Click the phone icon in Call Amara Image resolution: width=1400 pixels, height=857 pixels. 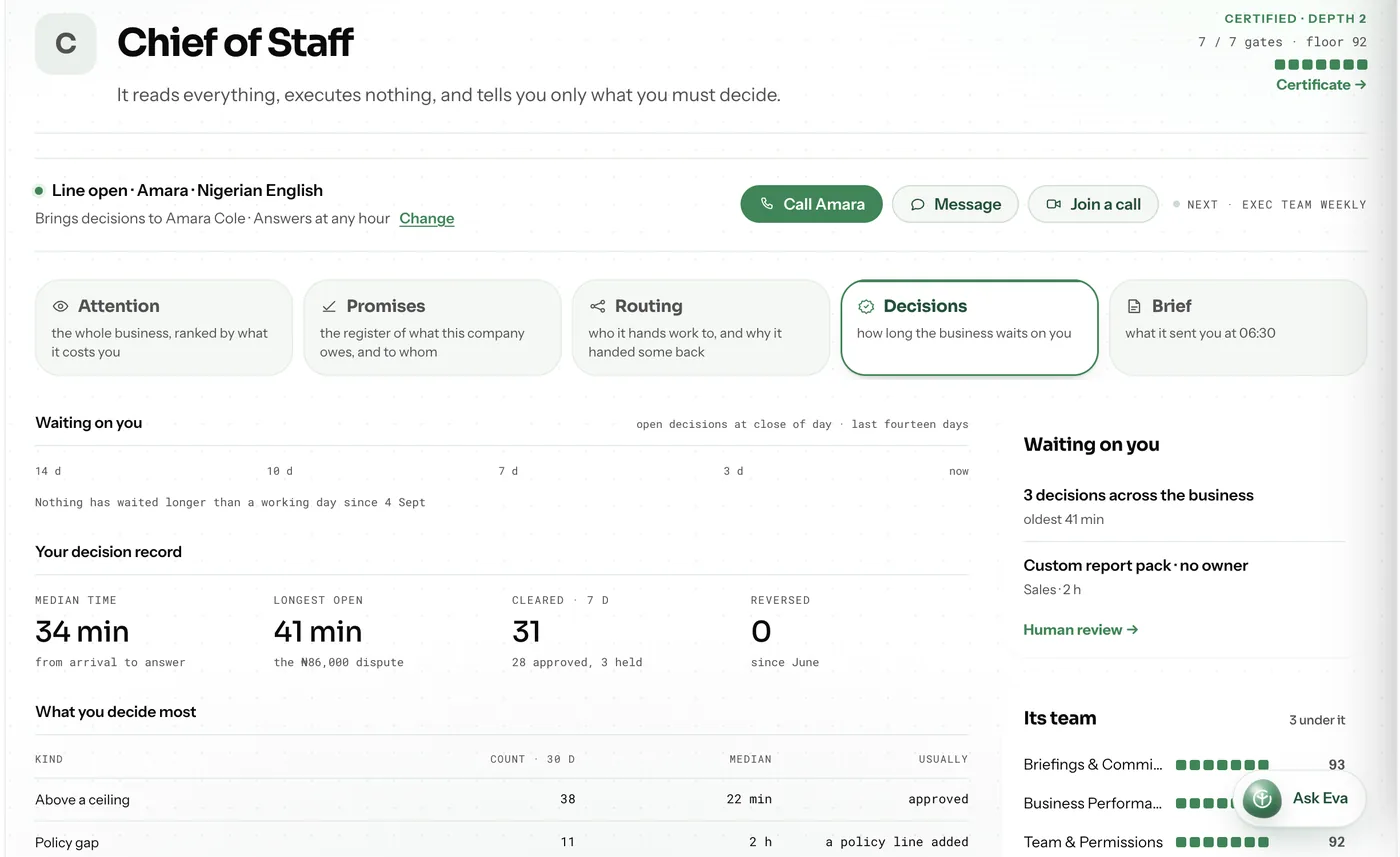tap(767, 204)
